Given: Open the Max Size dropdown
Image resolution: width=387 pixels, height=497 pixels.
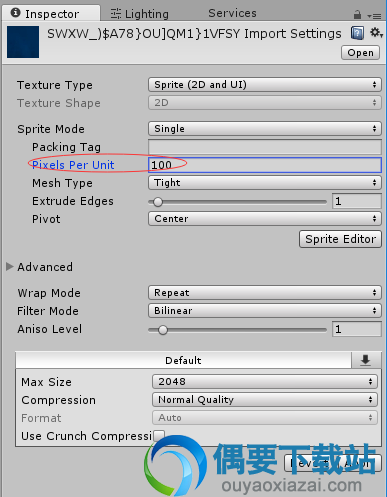Looking at the screenshot, I should (265, 382).
